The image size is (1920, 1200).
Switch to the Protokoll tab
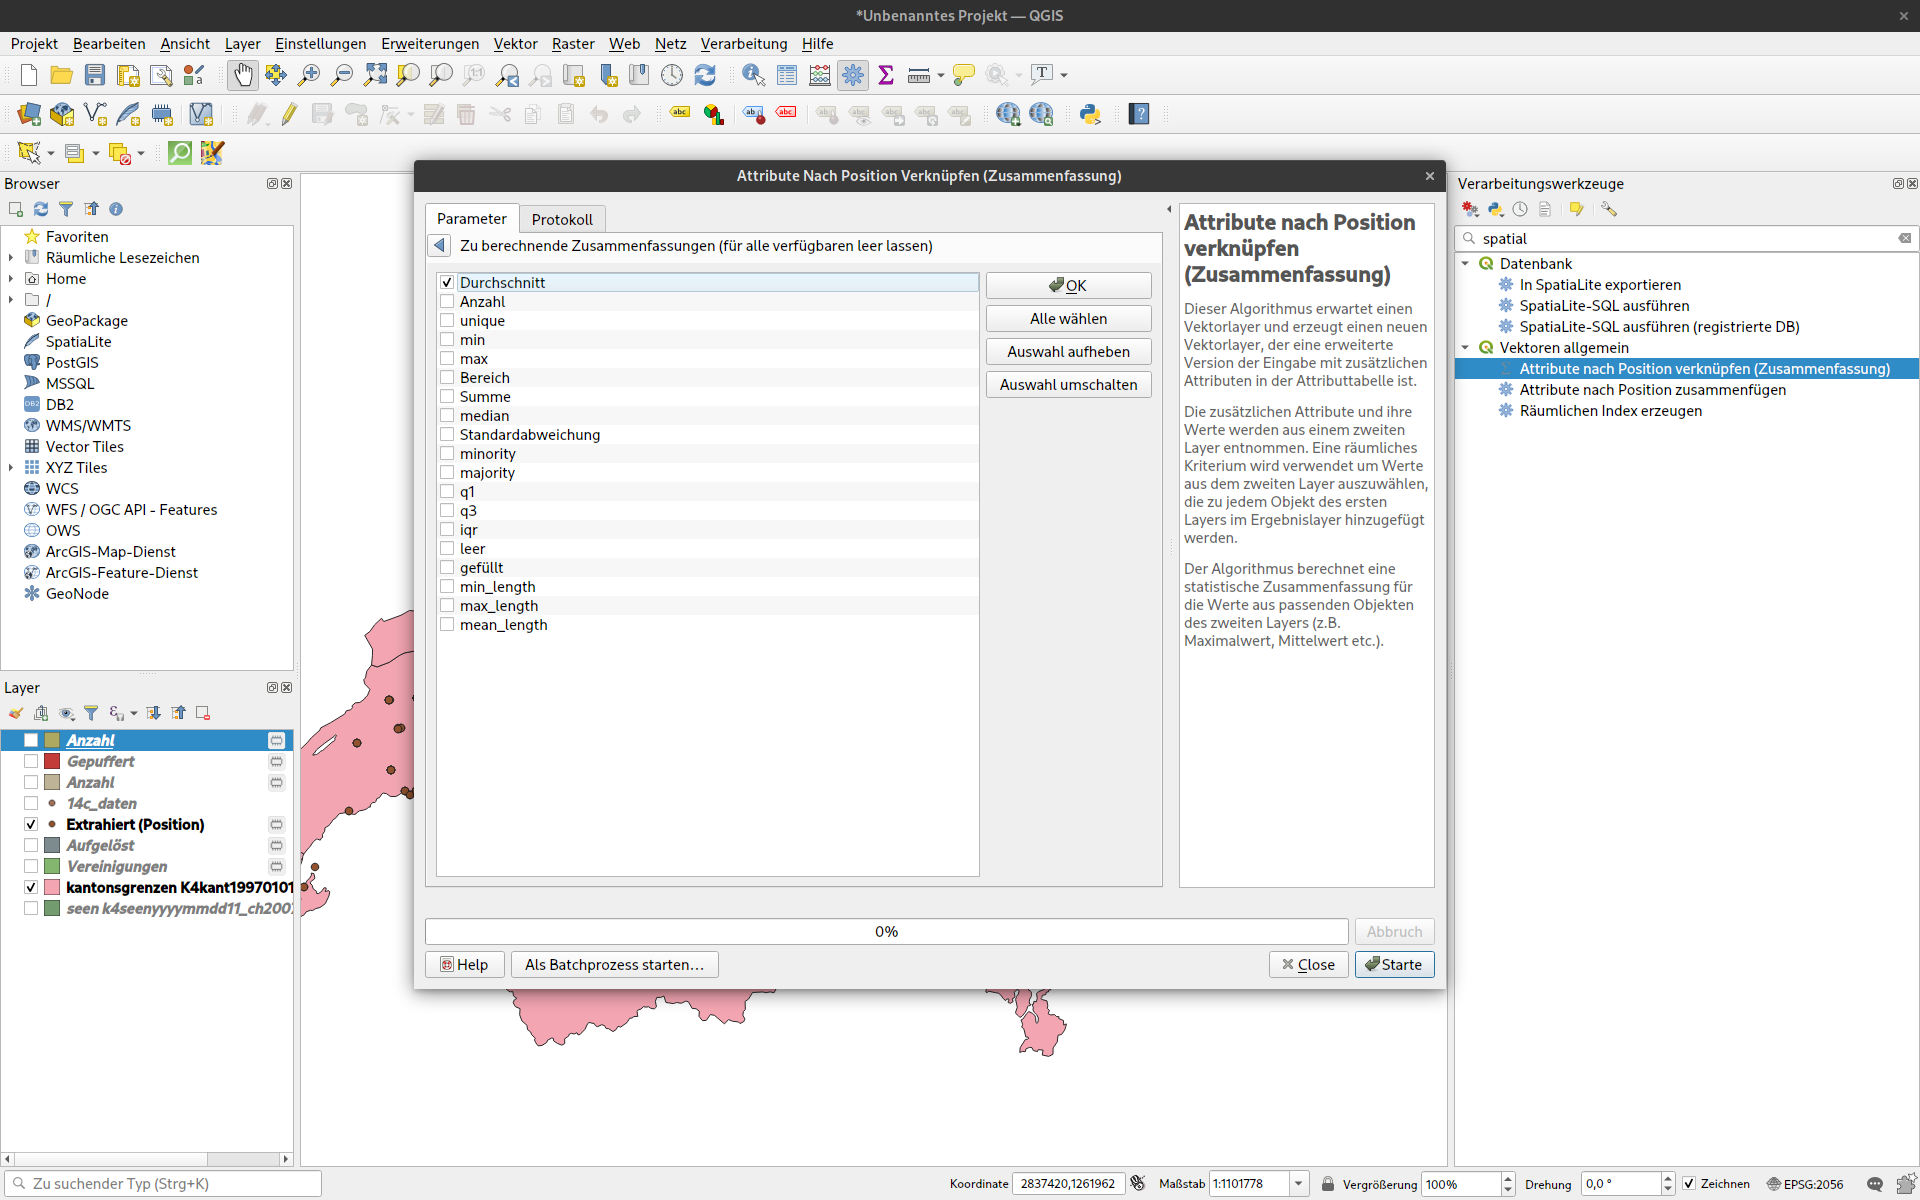tap(562, 219)
